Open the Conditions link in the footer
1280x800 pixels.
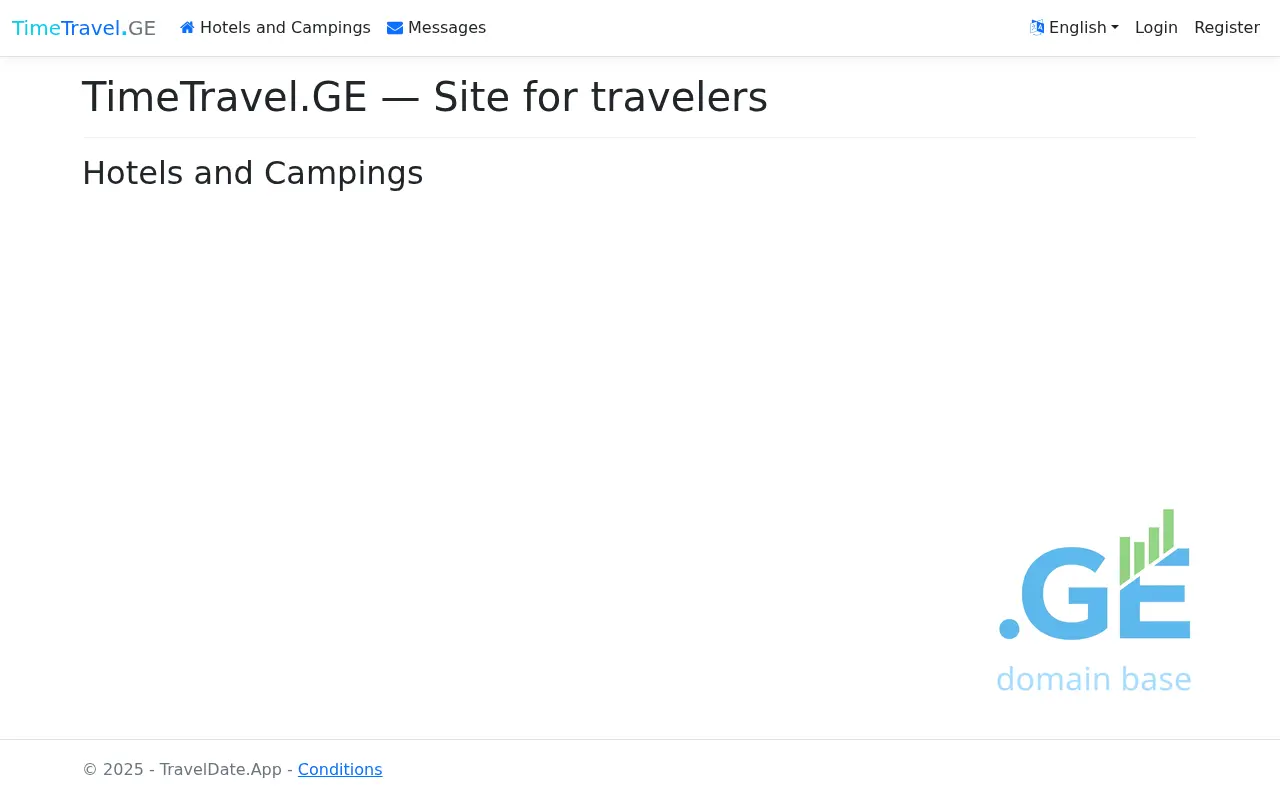(340, 769)
